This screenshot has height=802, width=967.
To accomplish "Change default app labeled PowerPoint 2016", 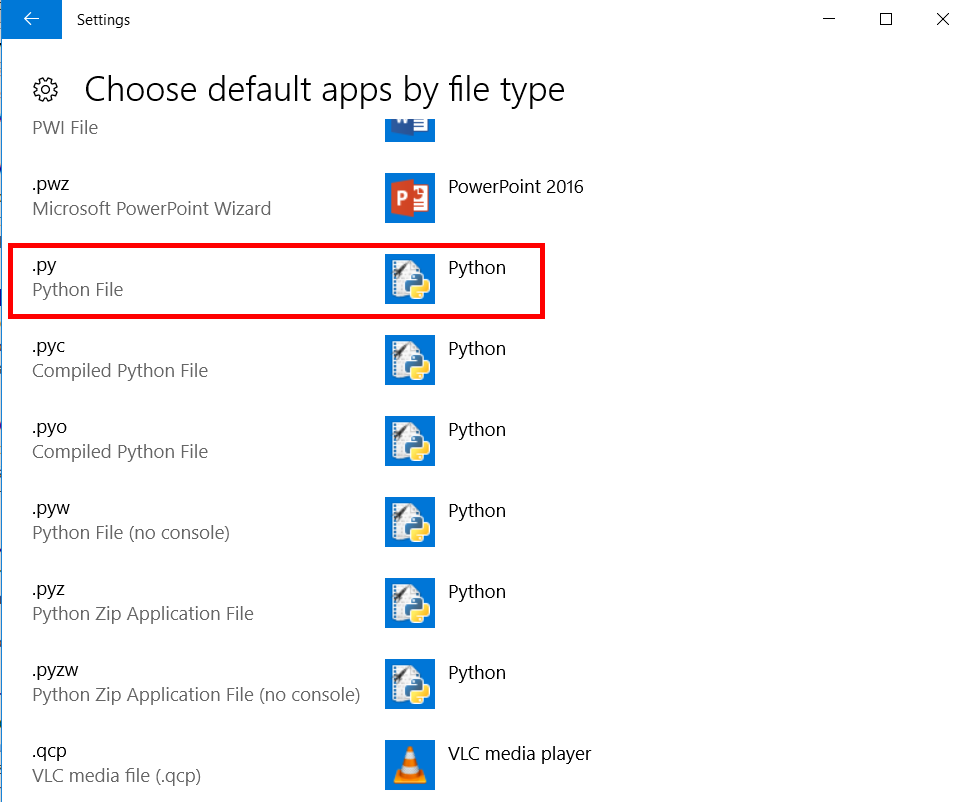I will [516, 186].
